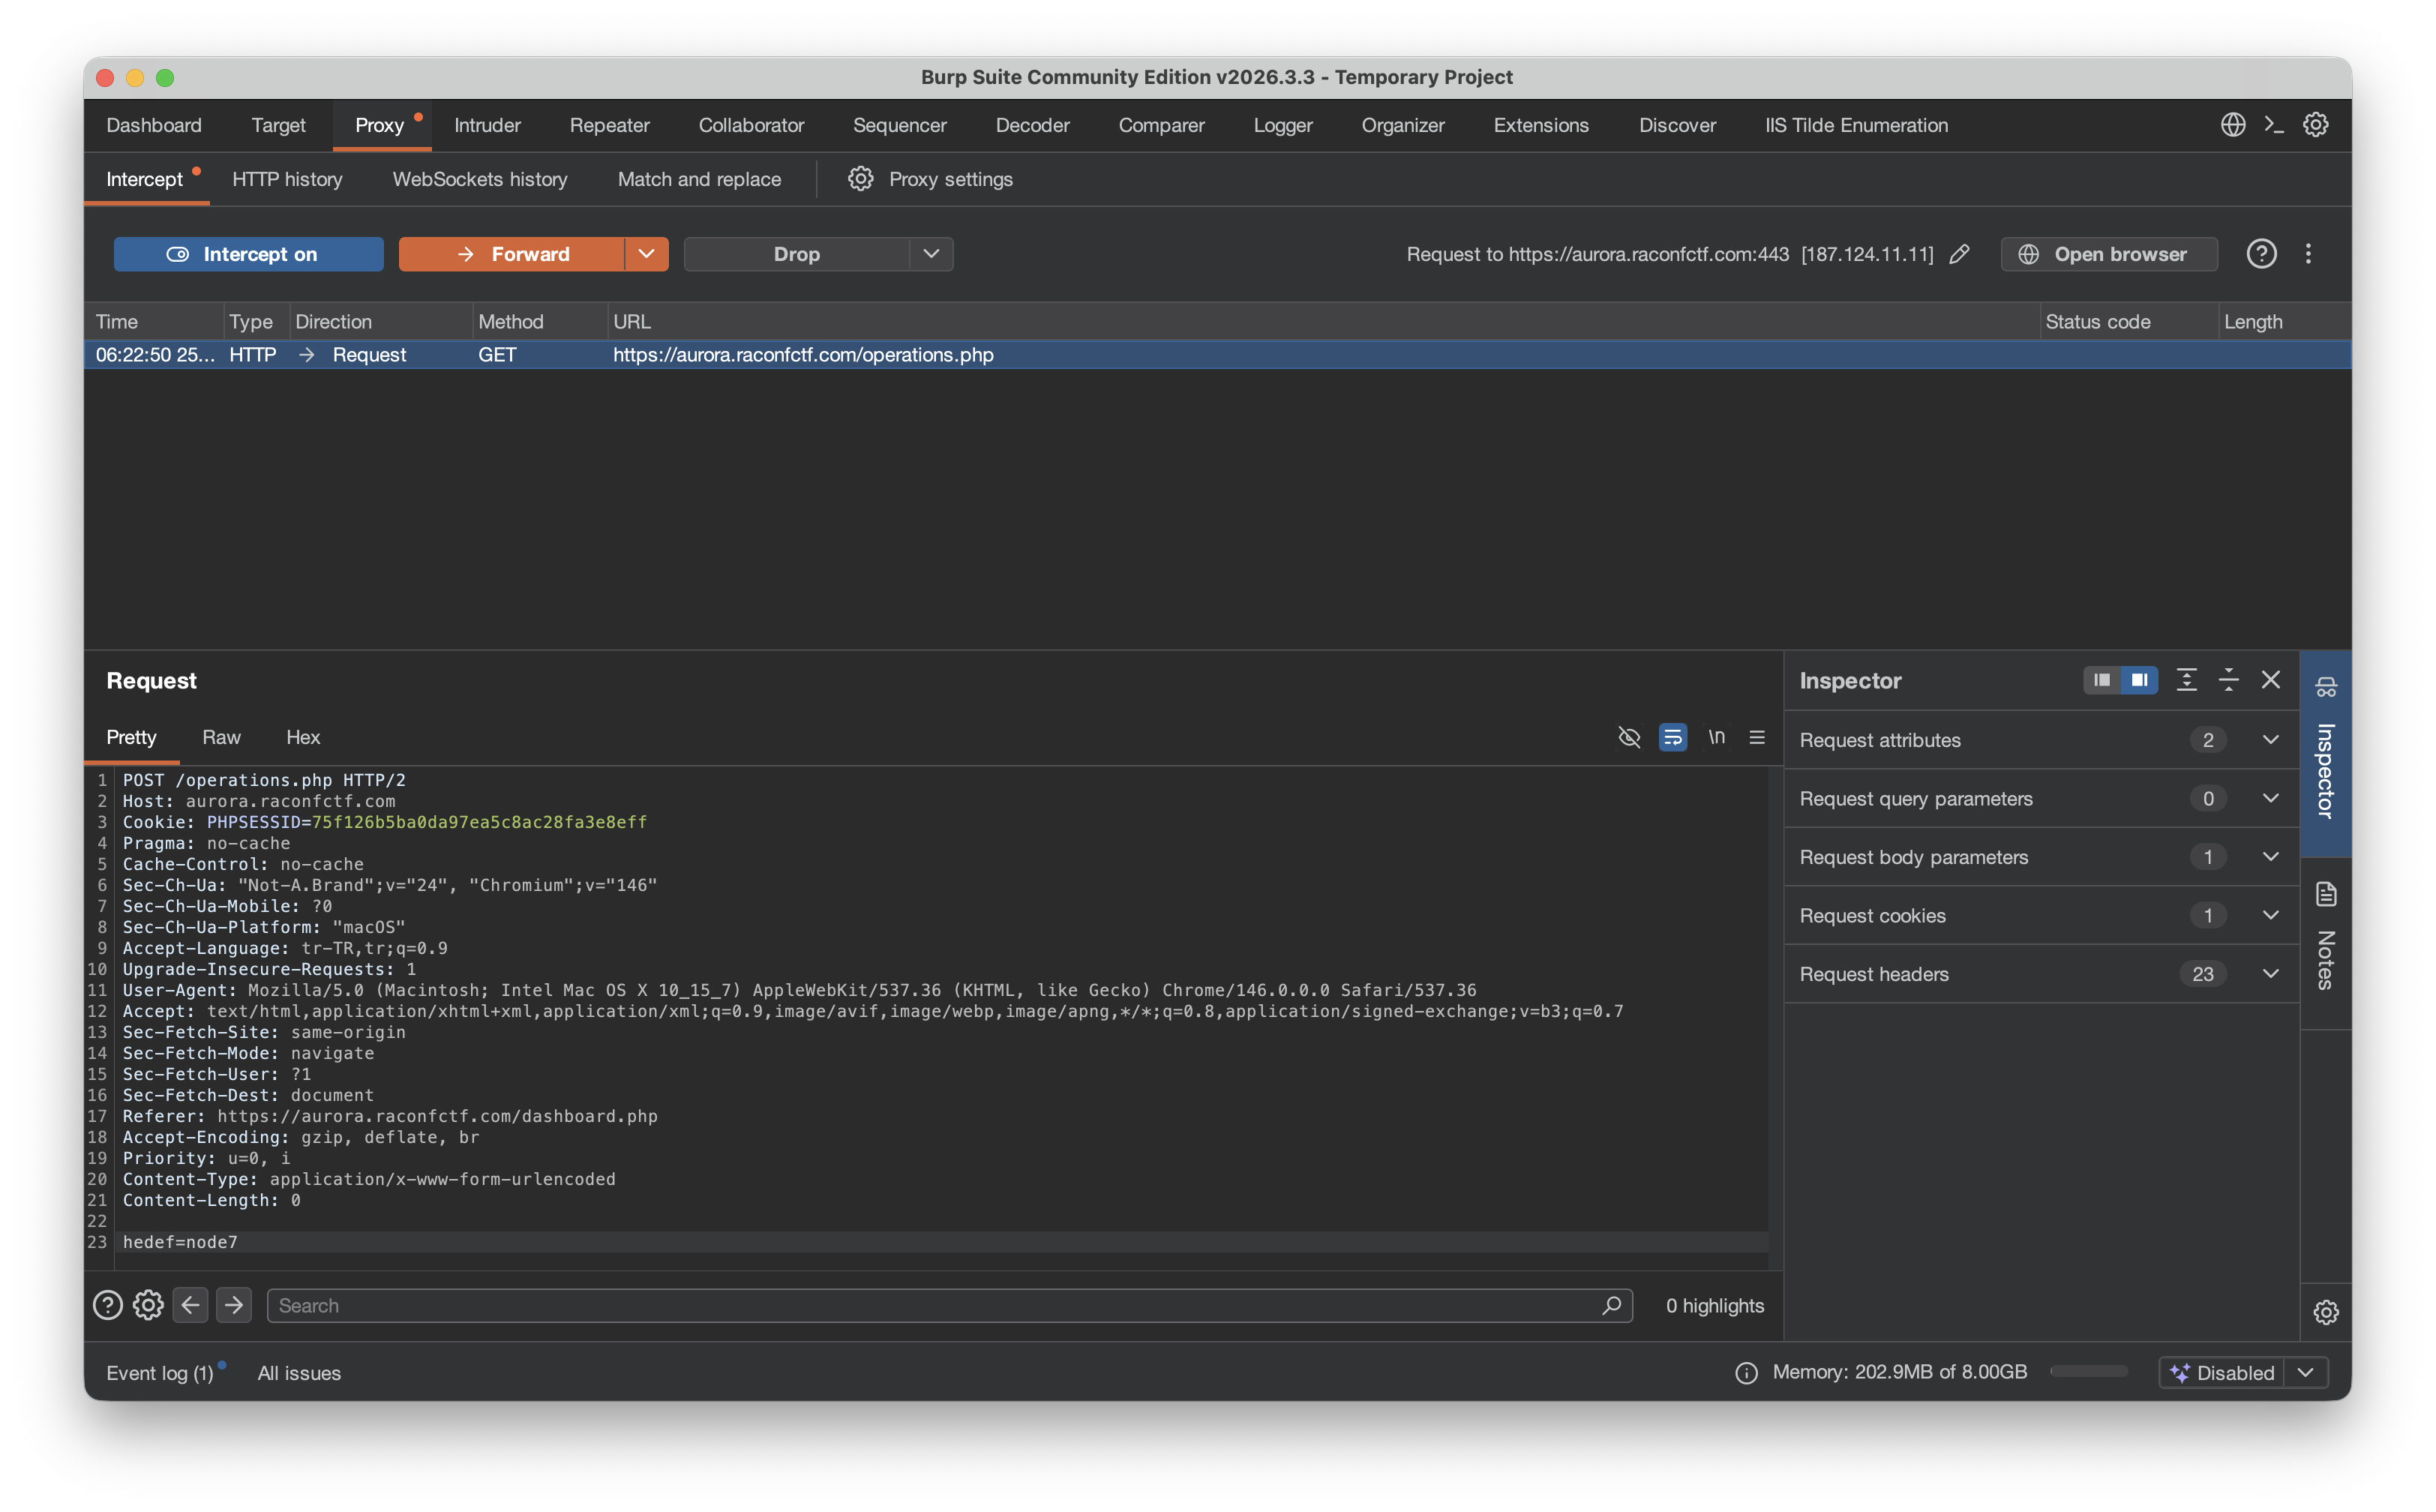Open IIS Tilde Enumeration tab
Screen dimensions: 2436x1512
click(1856, 125)
